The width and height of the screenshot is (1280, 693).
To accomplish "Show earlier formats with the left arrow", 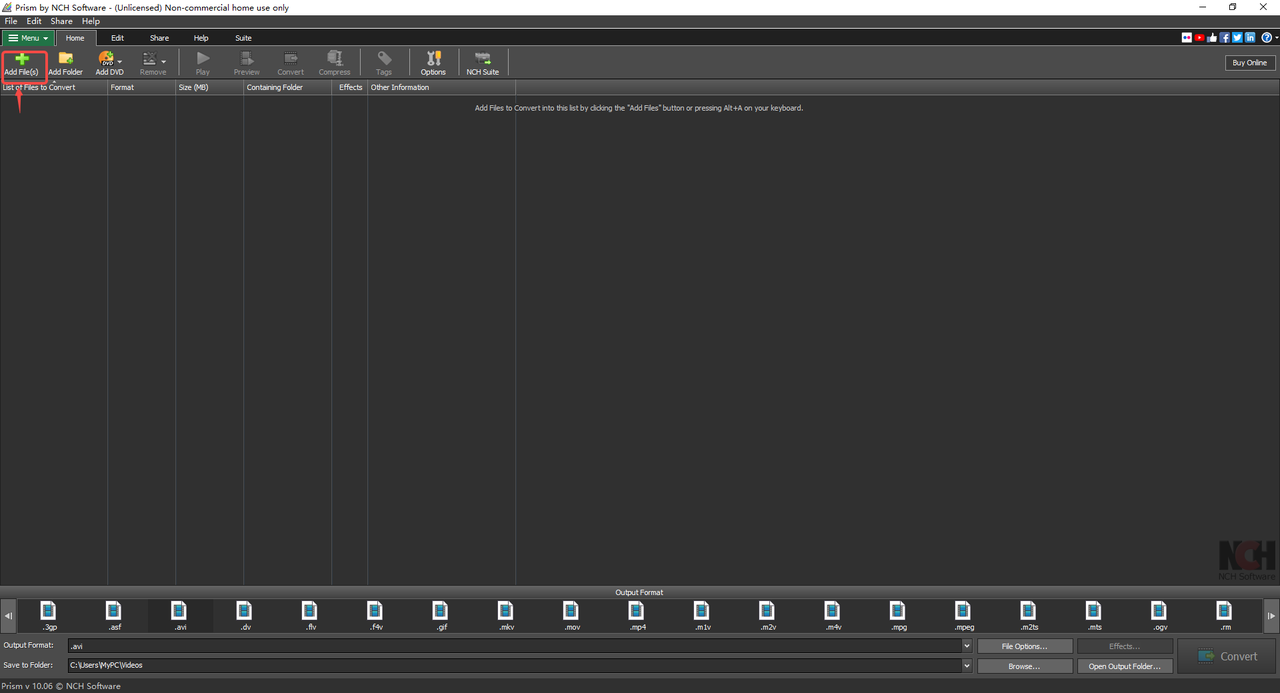I will click(x=8, y=616).
